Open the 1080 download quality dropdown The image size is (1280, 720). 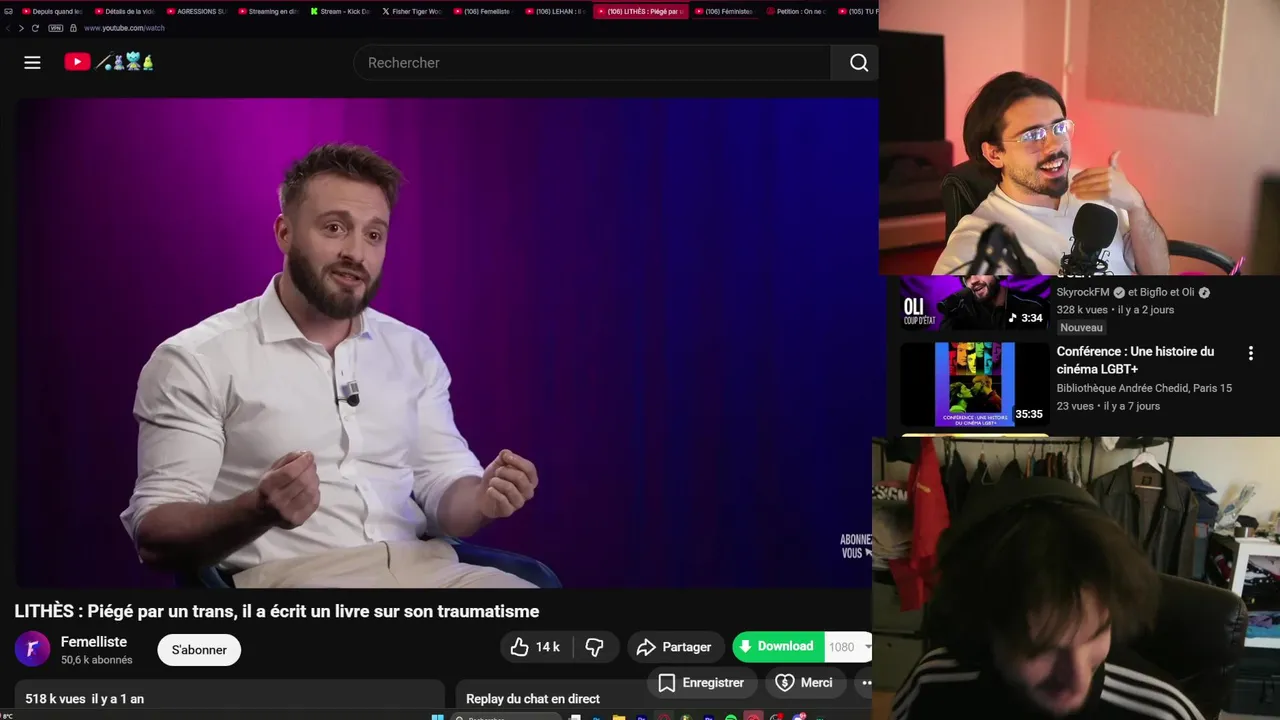pyautogui.click(x=849, y=647)
